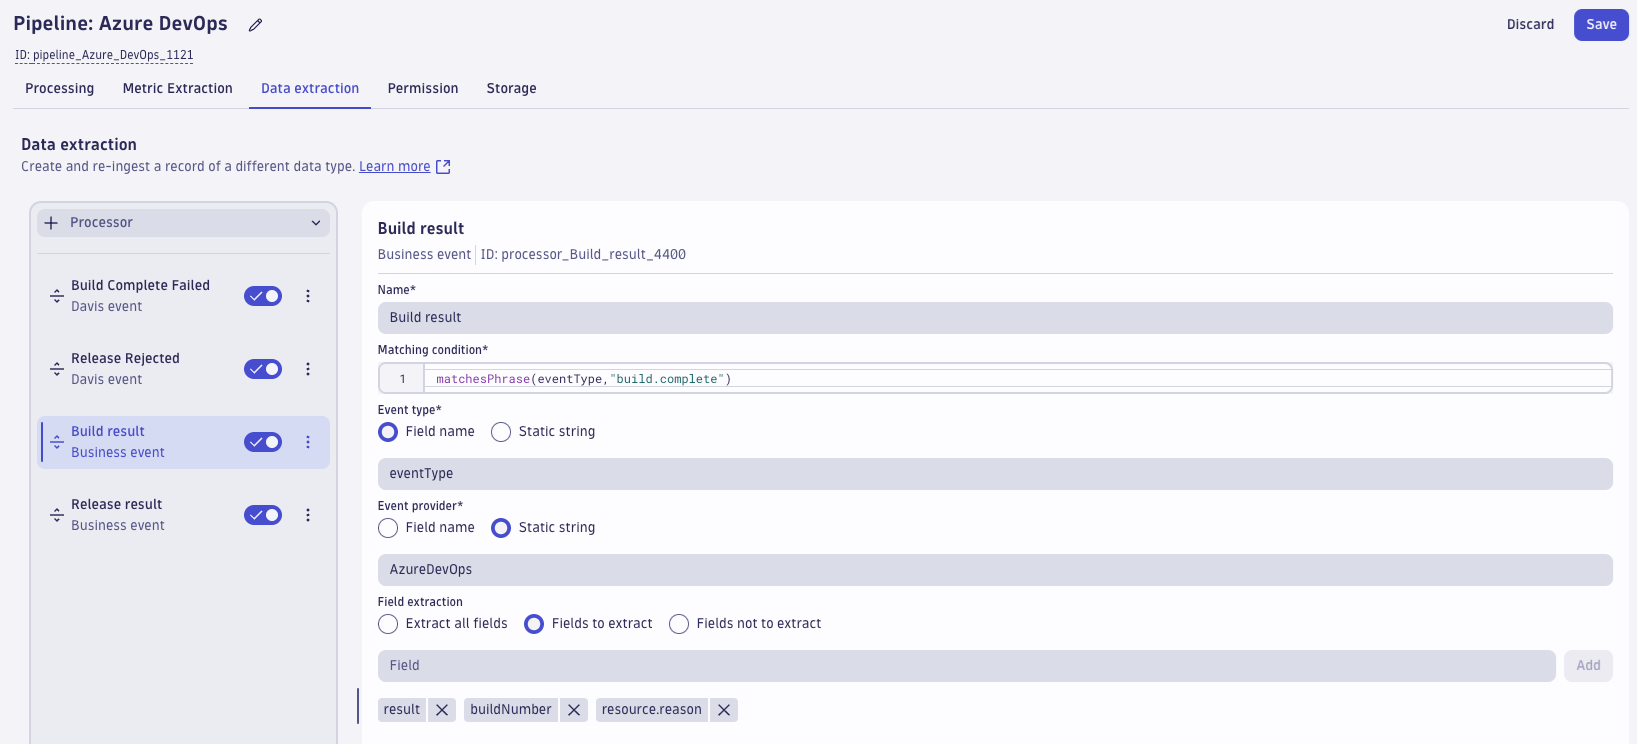Viewport: 1637px width, 744px height.
Task: Click the eventType input field
Action: click(x=995, y=474)
